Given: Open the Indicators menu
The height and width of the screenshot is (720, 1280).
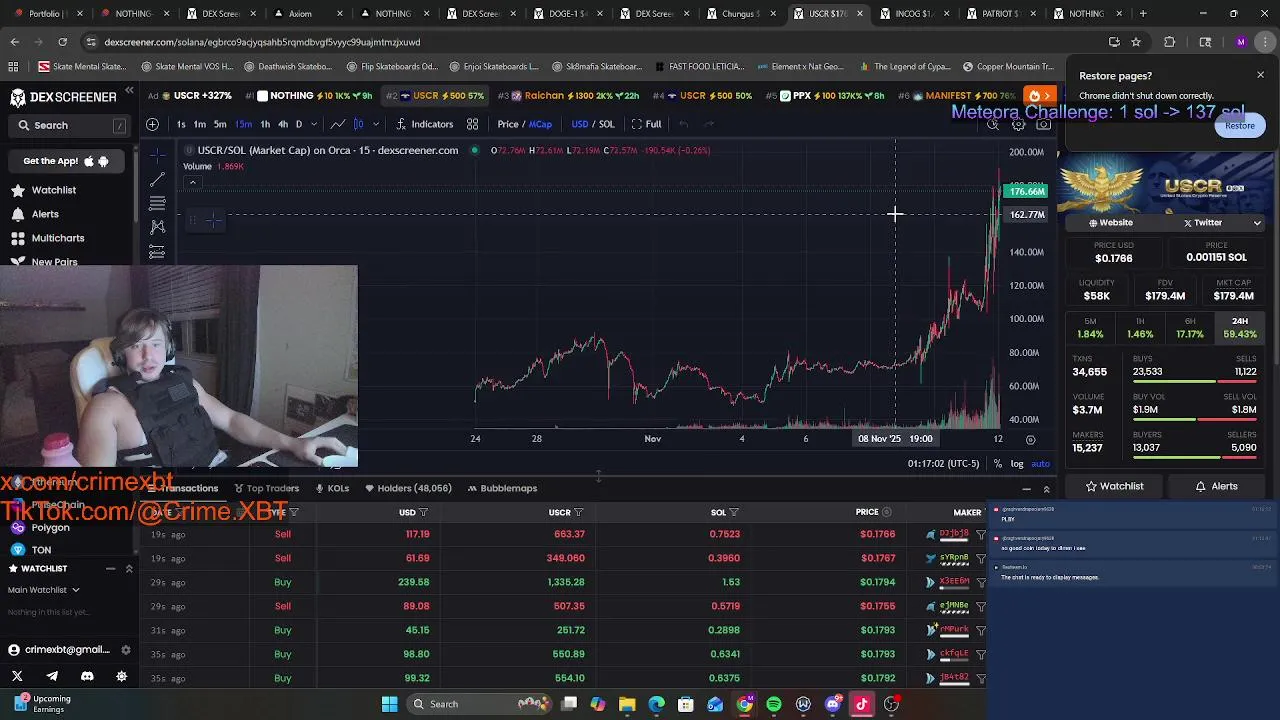Looking at the screenshot, I should pyautogui.click(x=425, y=124).
